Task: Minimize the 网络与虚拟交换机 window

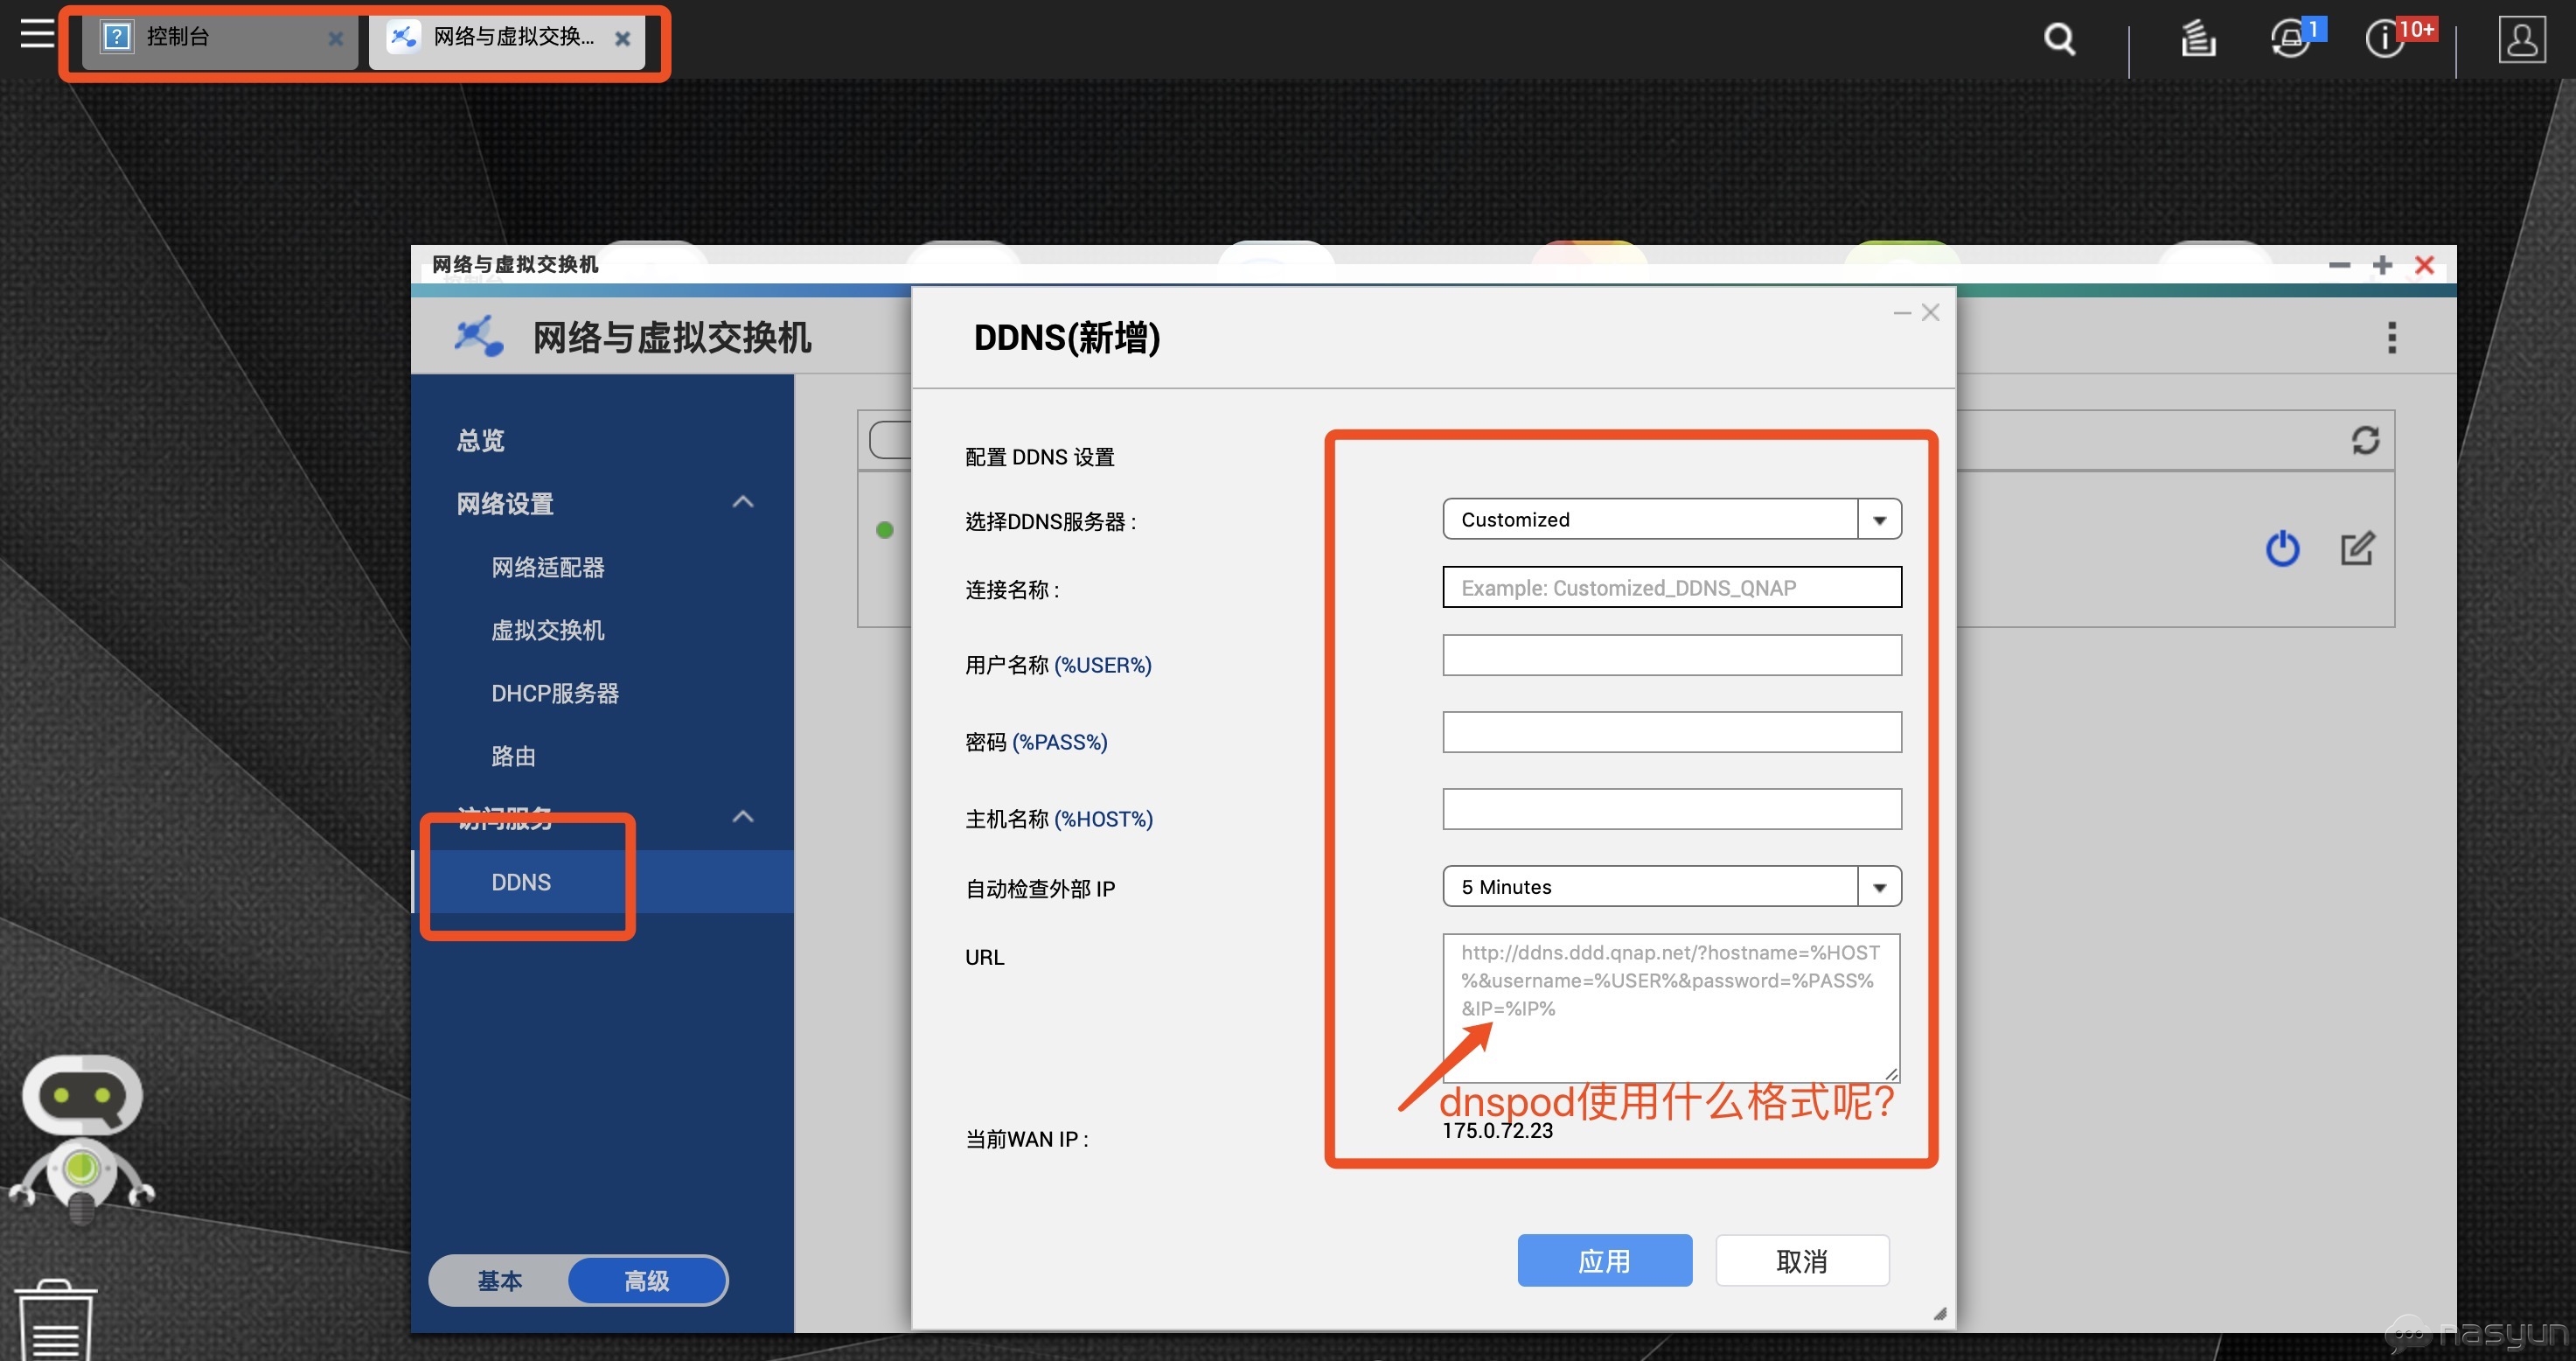Action: tap(2339, 265)
